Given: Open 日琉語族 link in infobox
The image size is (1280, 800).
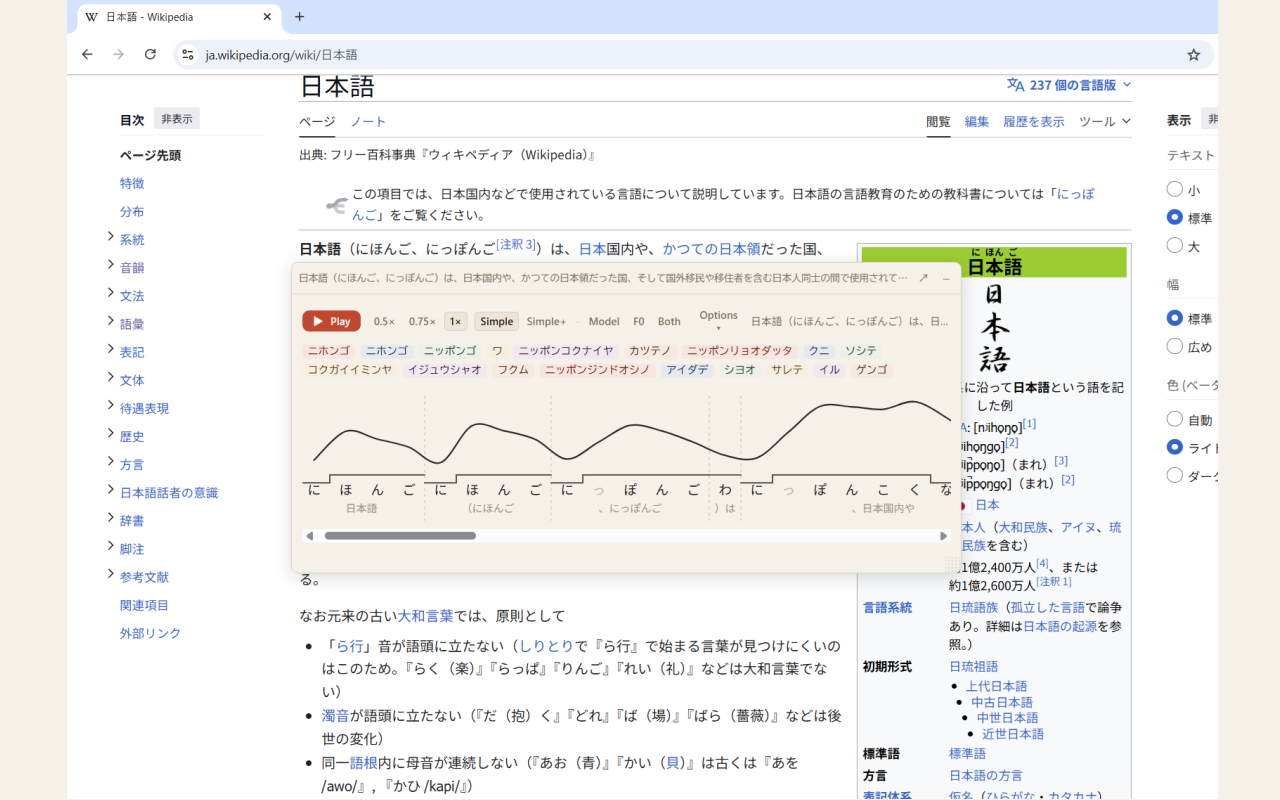Looking at the screenshot, I should 974,607.
